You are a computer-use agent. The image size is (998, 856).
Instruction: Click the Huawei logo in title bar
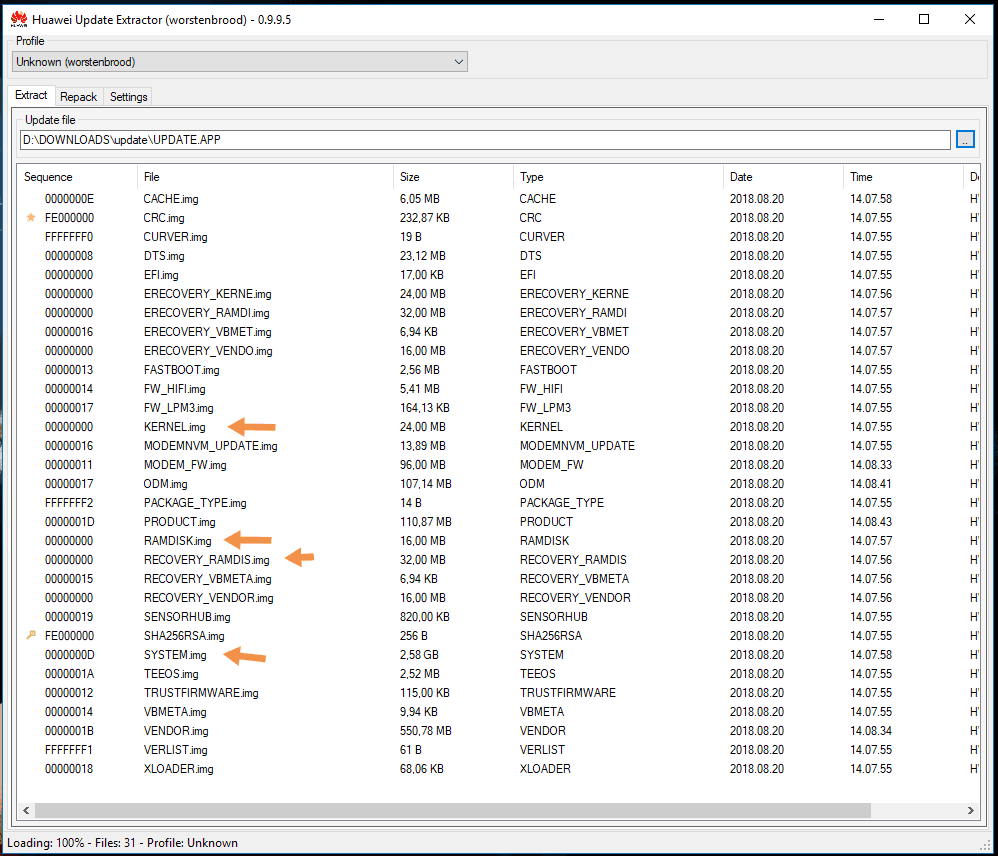[19, 20]
